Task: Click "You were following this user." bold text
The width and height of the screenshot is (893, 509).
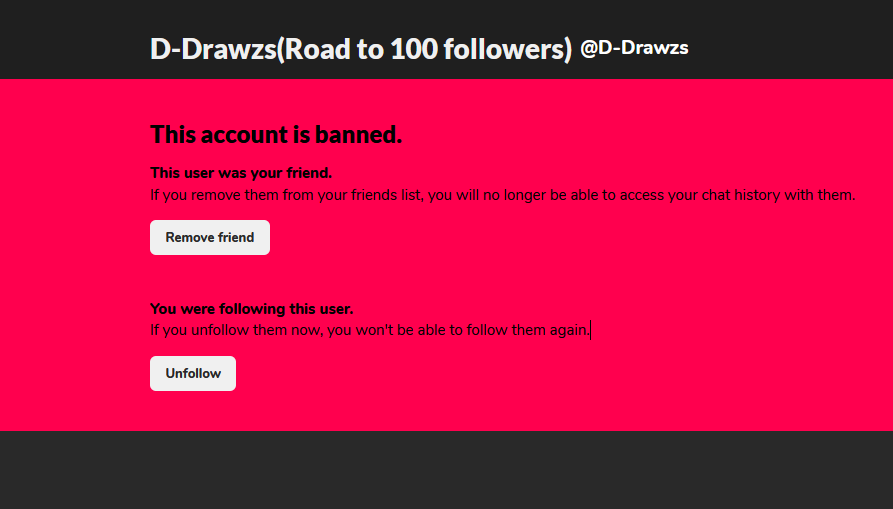Action: [251, 308]
